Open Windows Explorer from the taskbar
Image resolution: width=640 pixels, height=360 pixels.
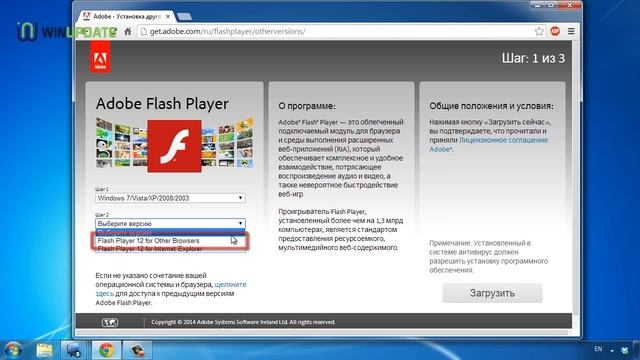click(x=44, y=350)
